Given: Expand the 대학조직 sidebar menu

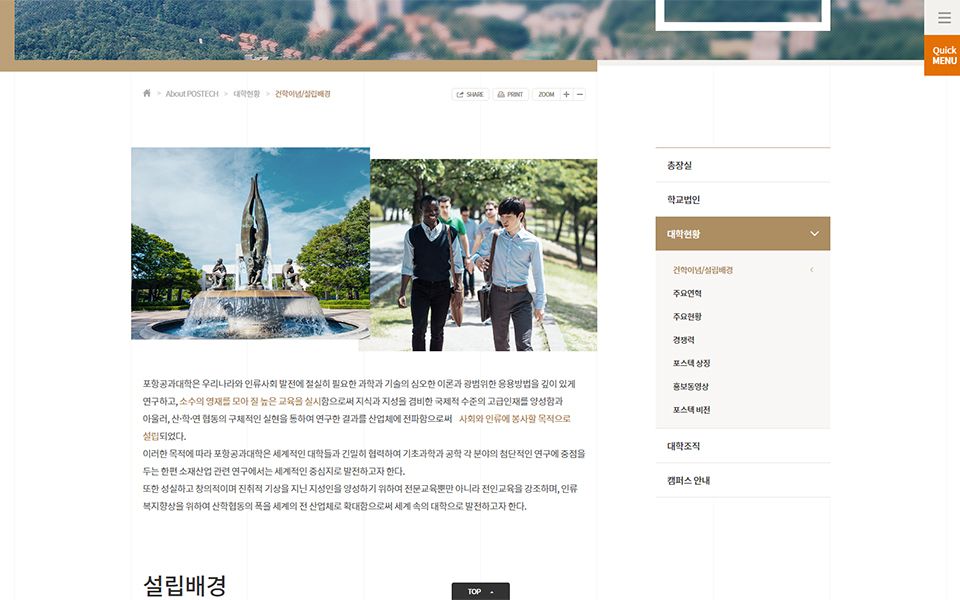Looking at the screenshot, I should pos(742,446).
